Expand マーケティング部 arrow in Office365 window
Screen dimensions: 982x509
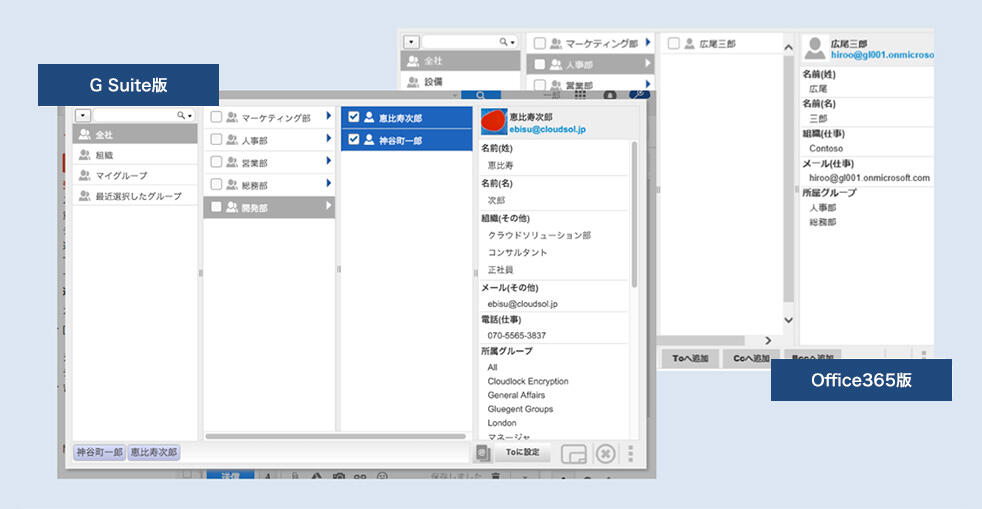click(x=648, y=42)
